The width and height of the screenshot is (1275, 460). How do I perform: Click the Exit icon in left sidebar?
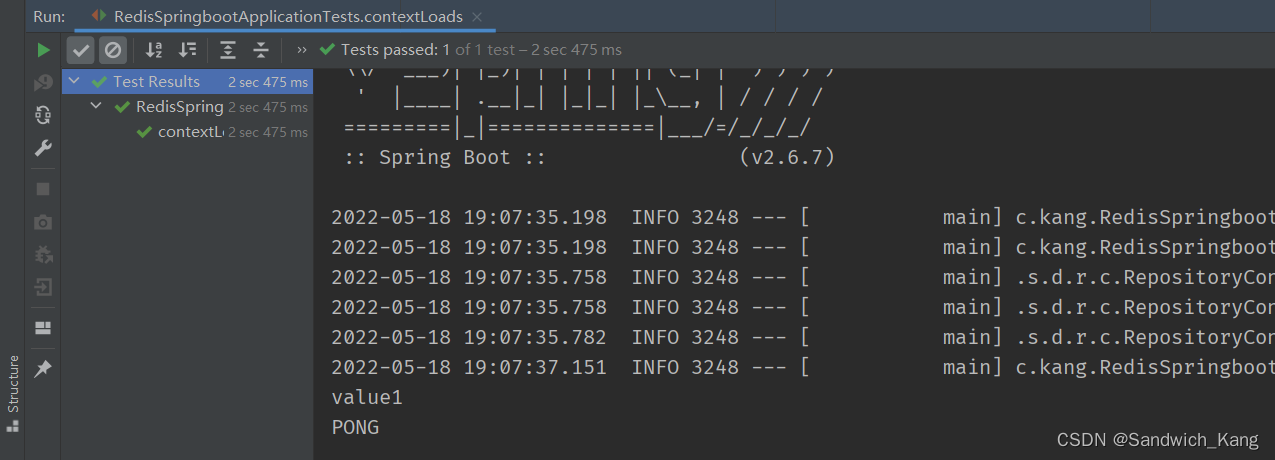43,287
